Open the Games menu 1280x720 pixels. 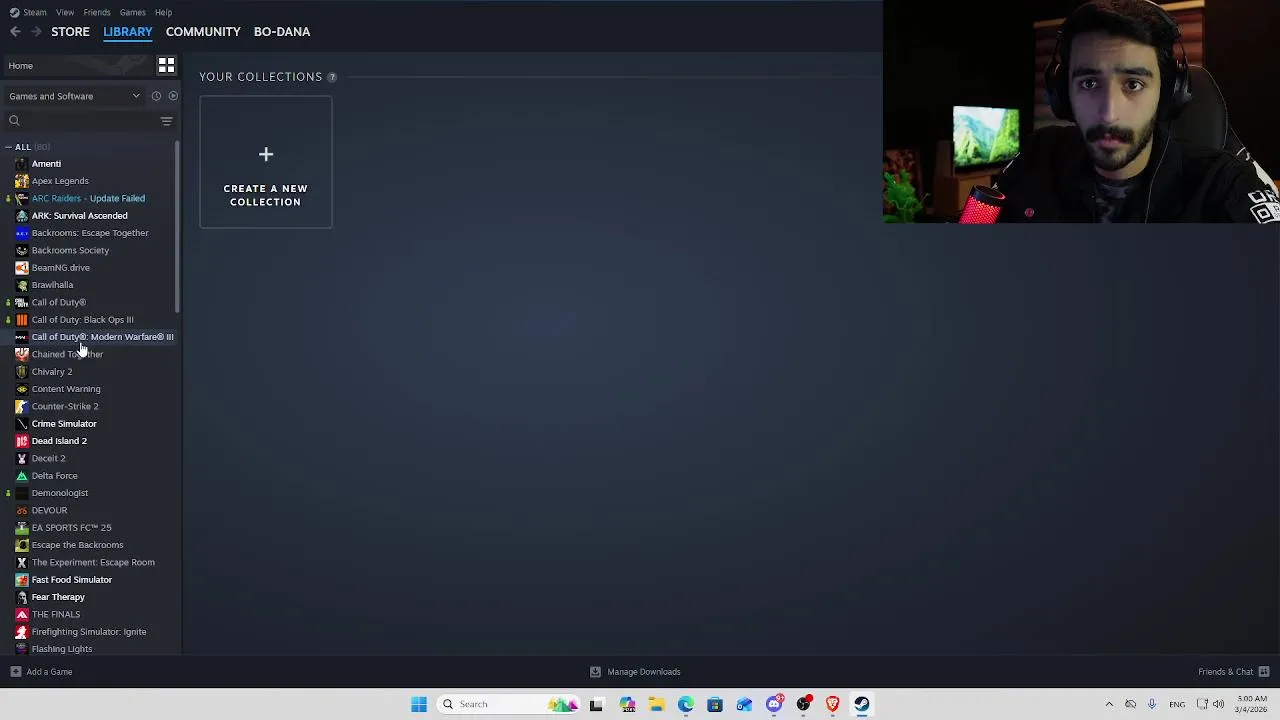tap(132, 12)
